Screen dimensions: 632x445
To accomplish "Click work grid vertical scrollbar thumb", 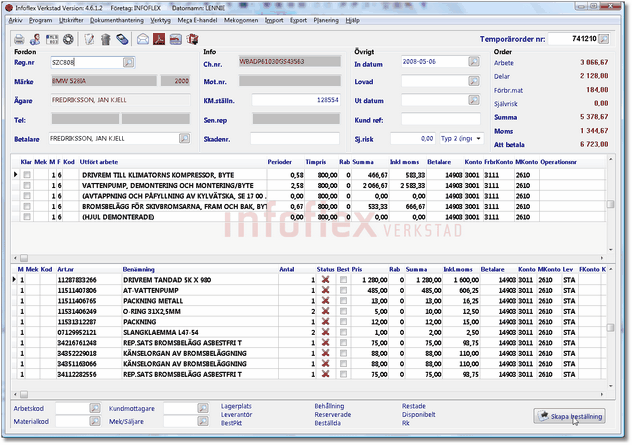I will (x=611, y=204).
